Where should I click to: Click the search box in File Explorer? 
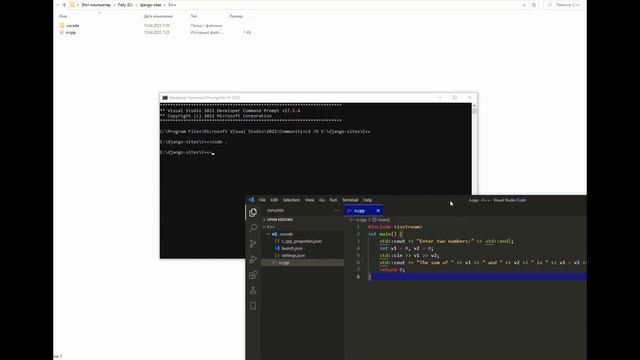click(x=564, y=5)
